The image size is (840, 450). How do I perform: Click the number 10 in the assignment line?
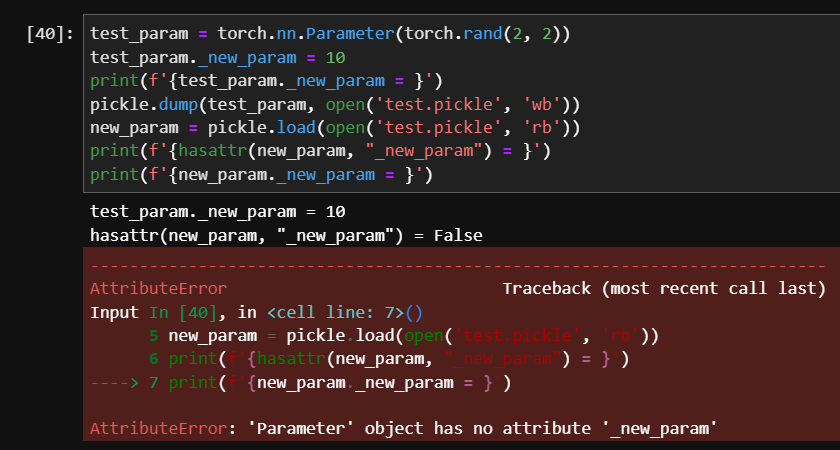click(335, 57)
